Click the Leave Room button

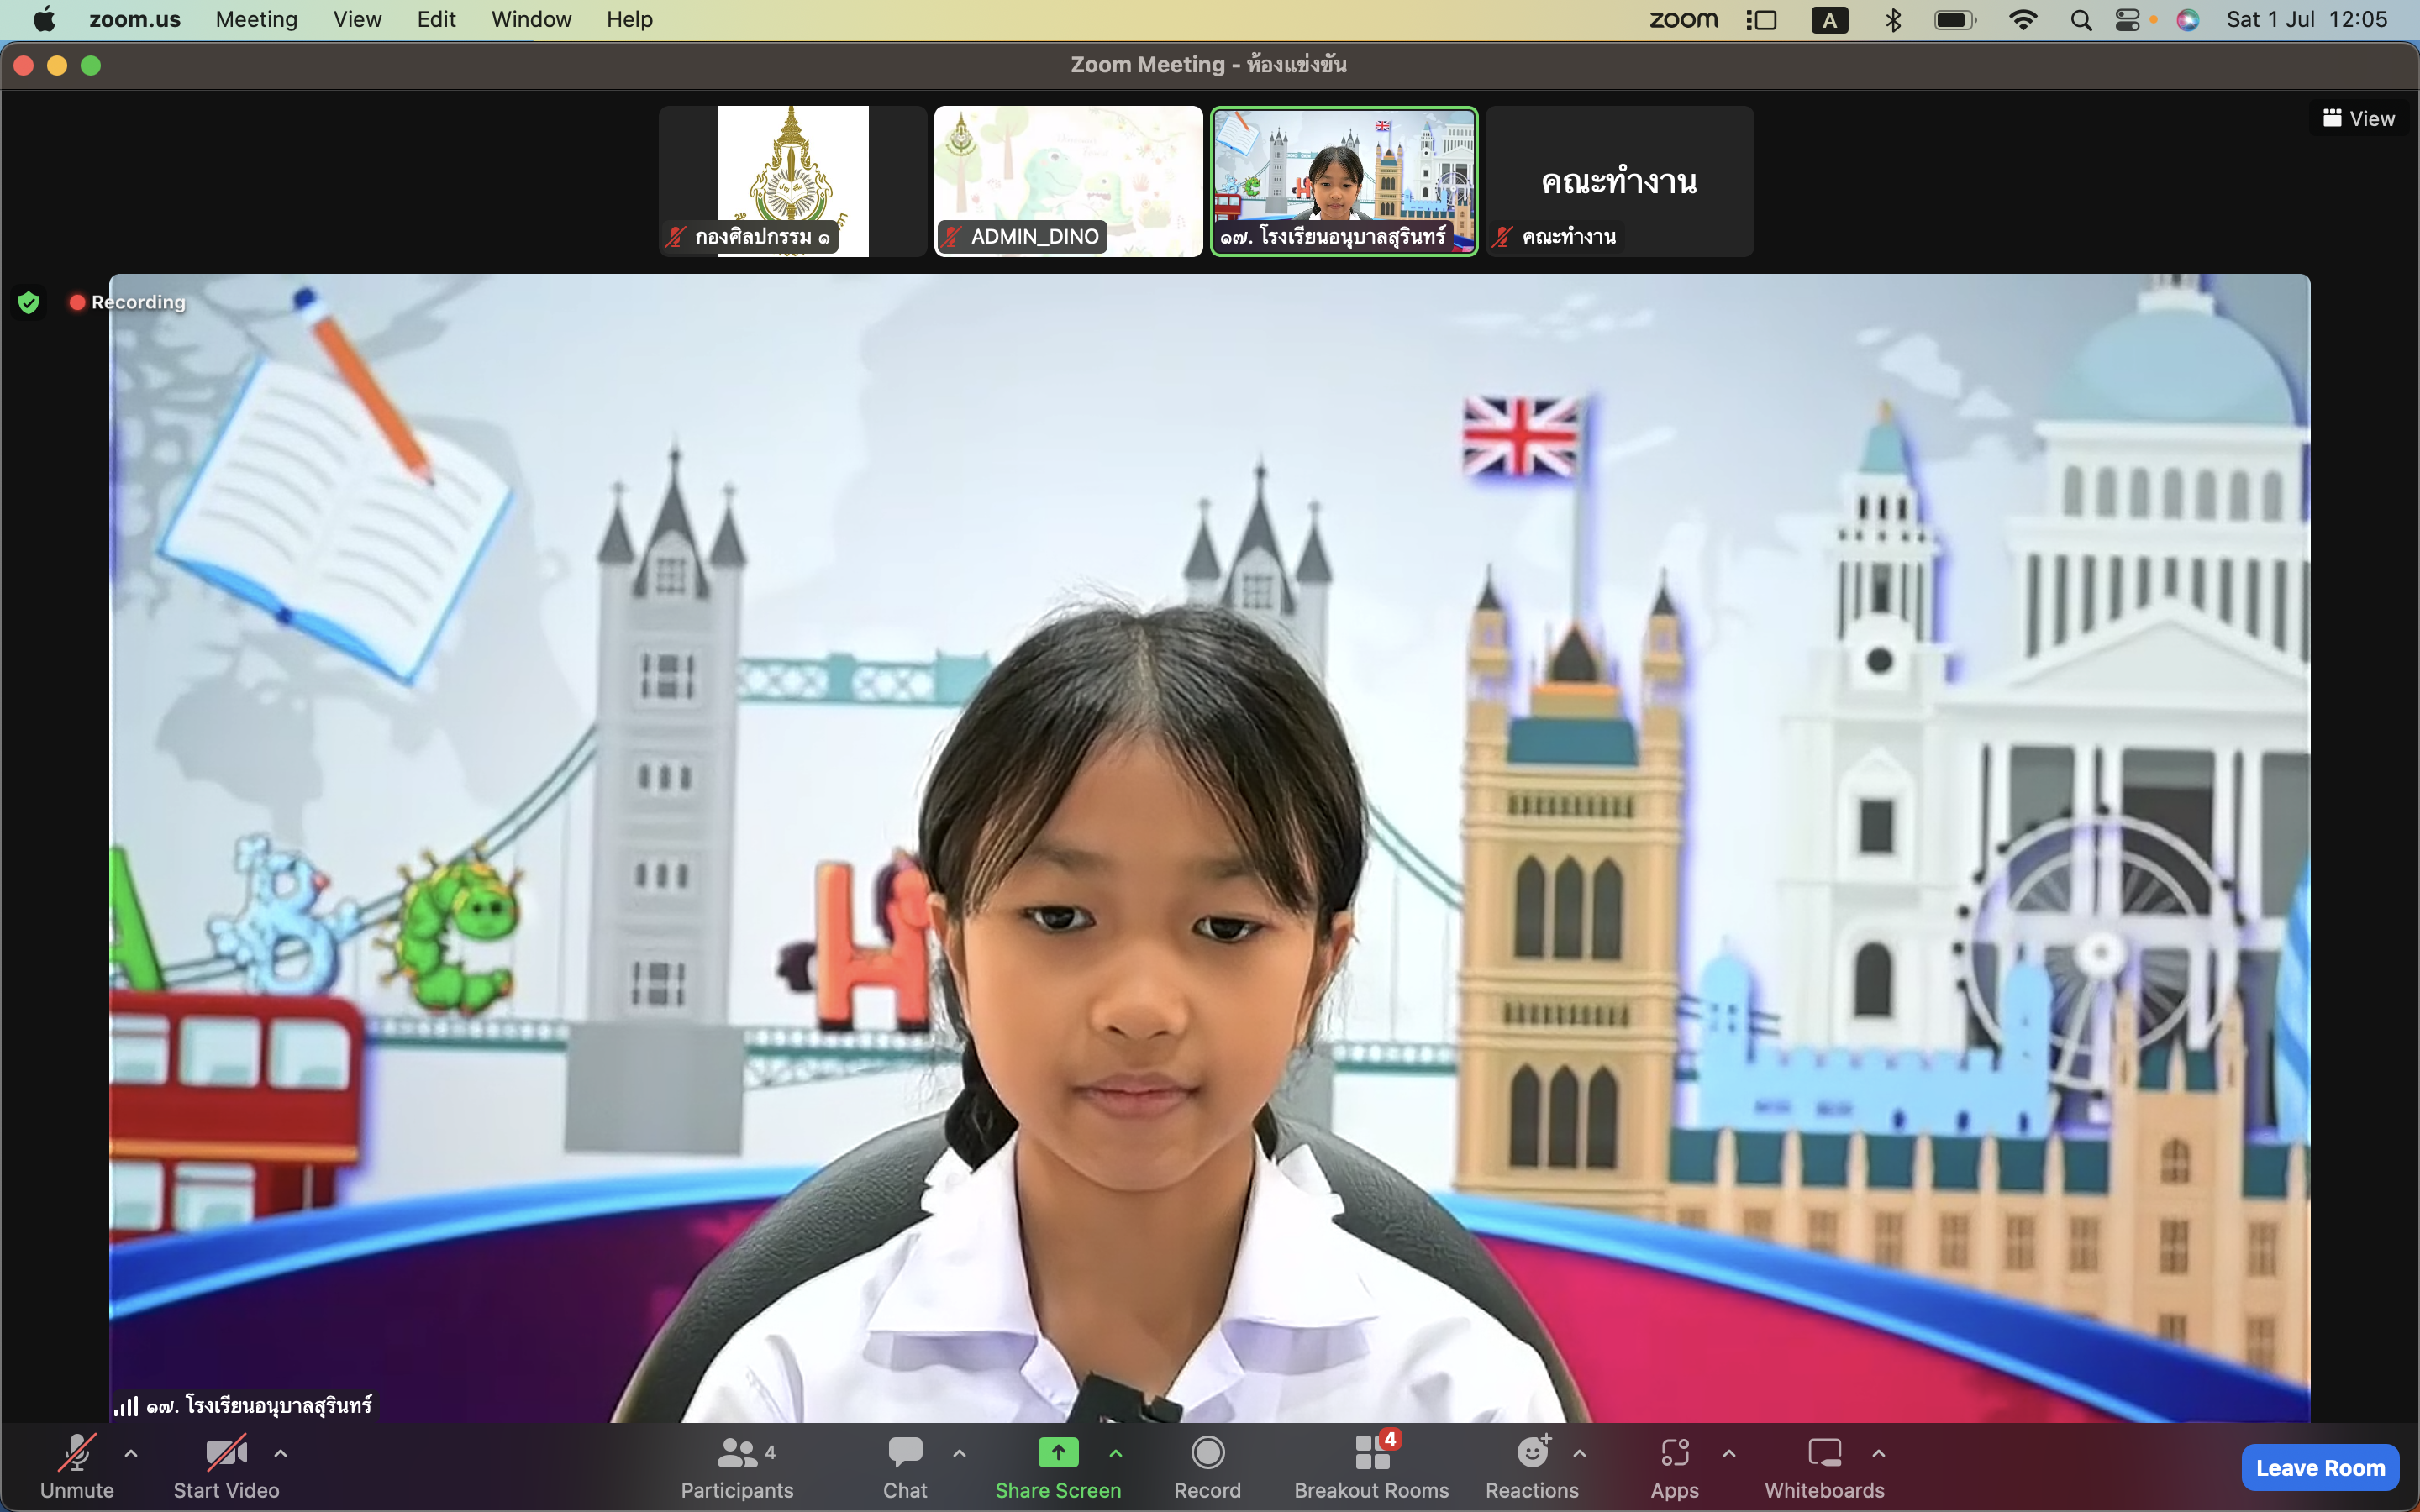(2319, 1467)
